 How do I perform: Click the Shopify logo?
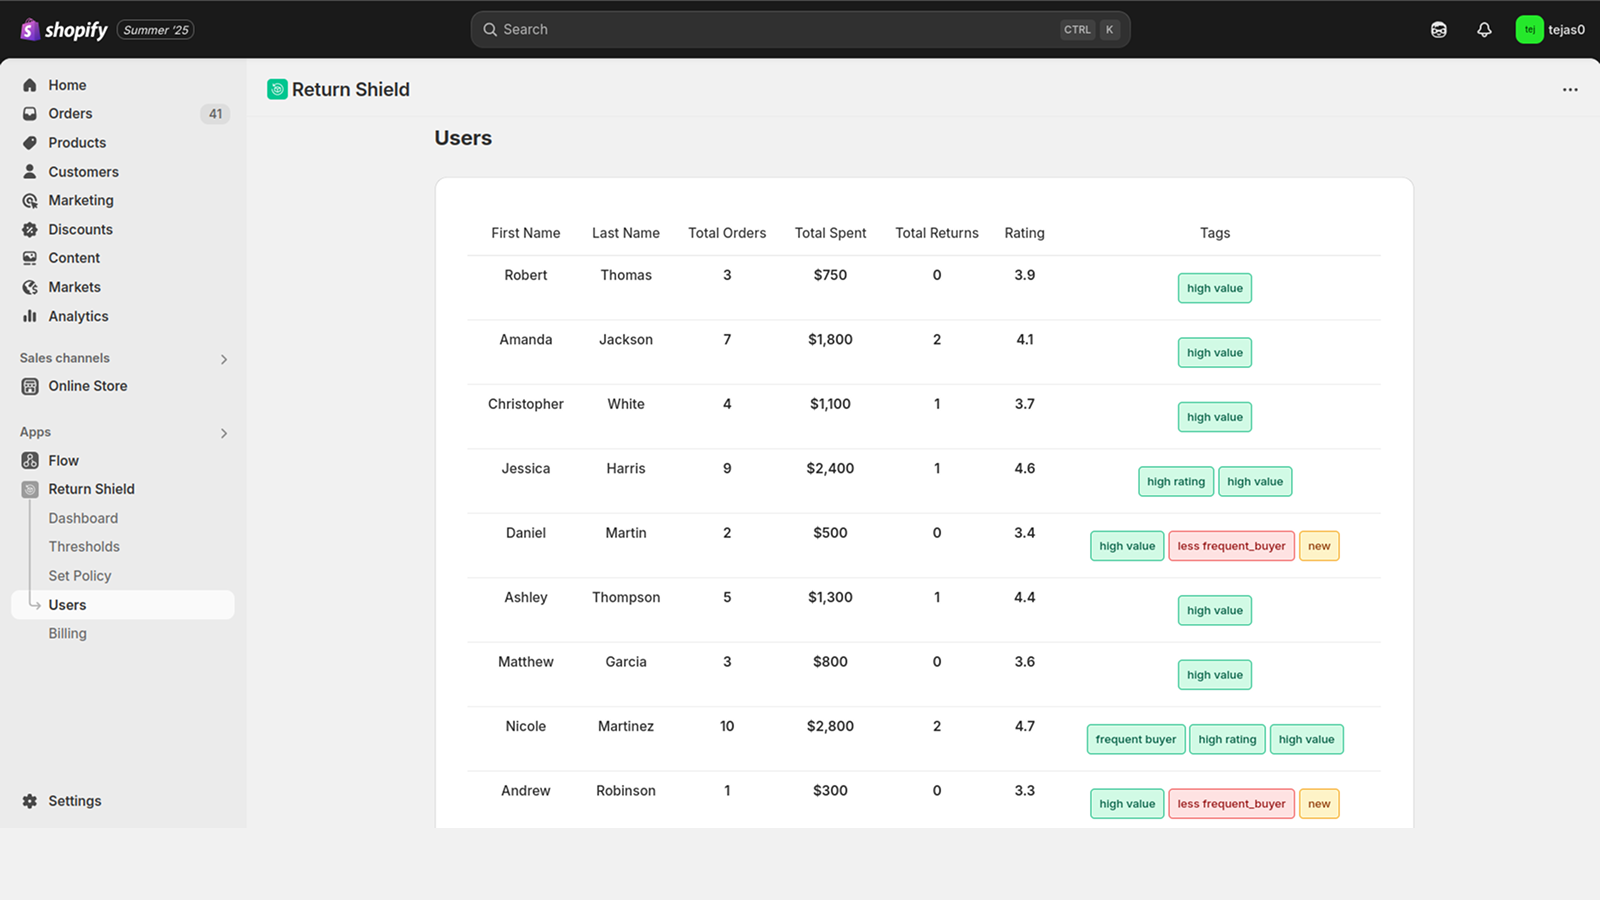pos(64,30)
